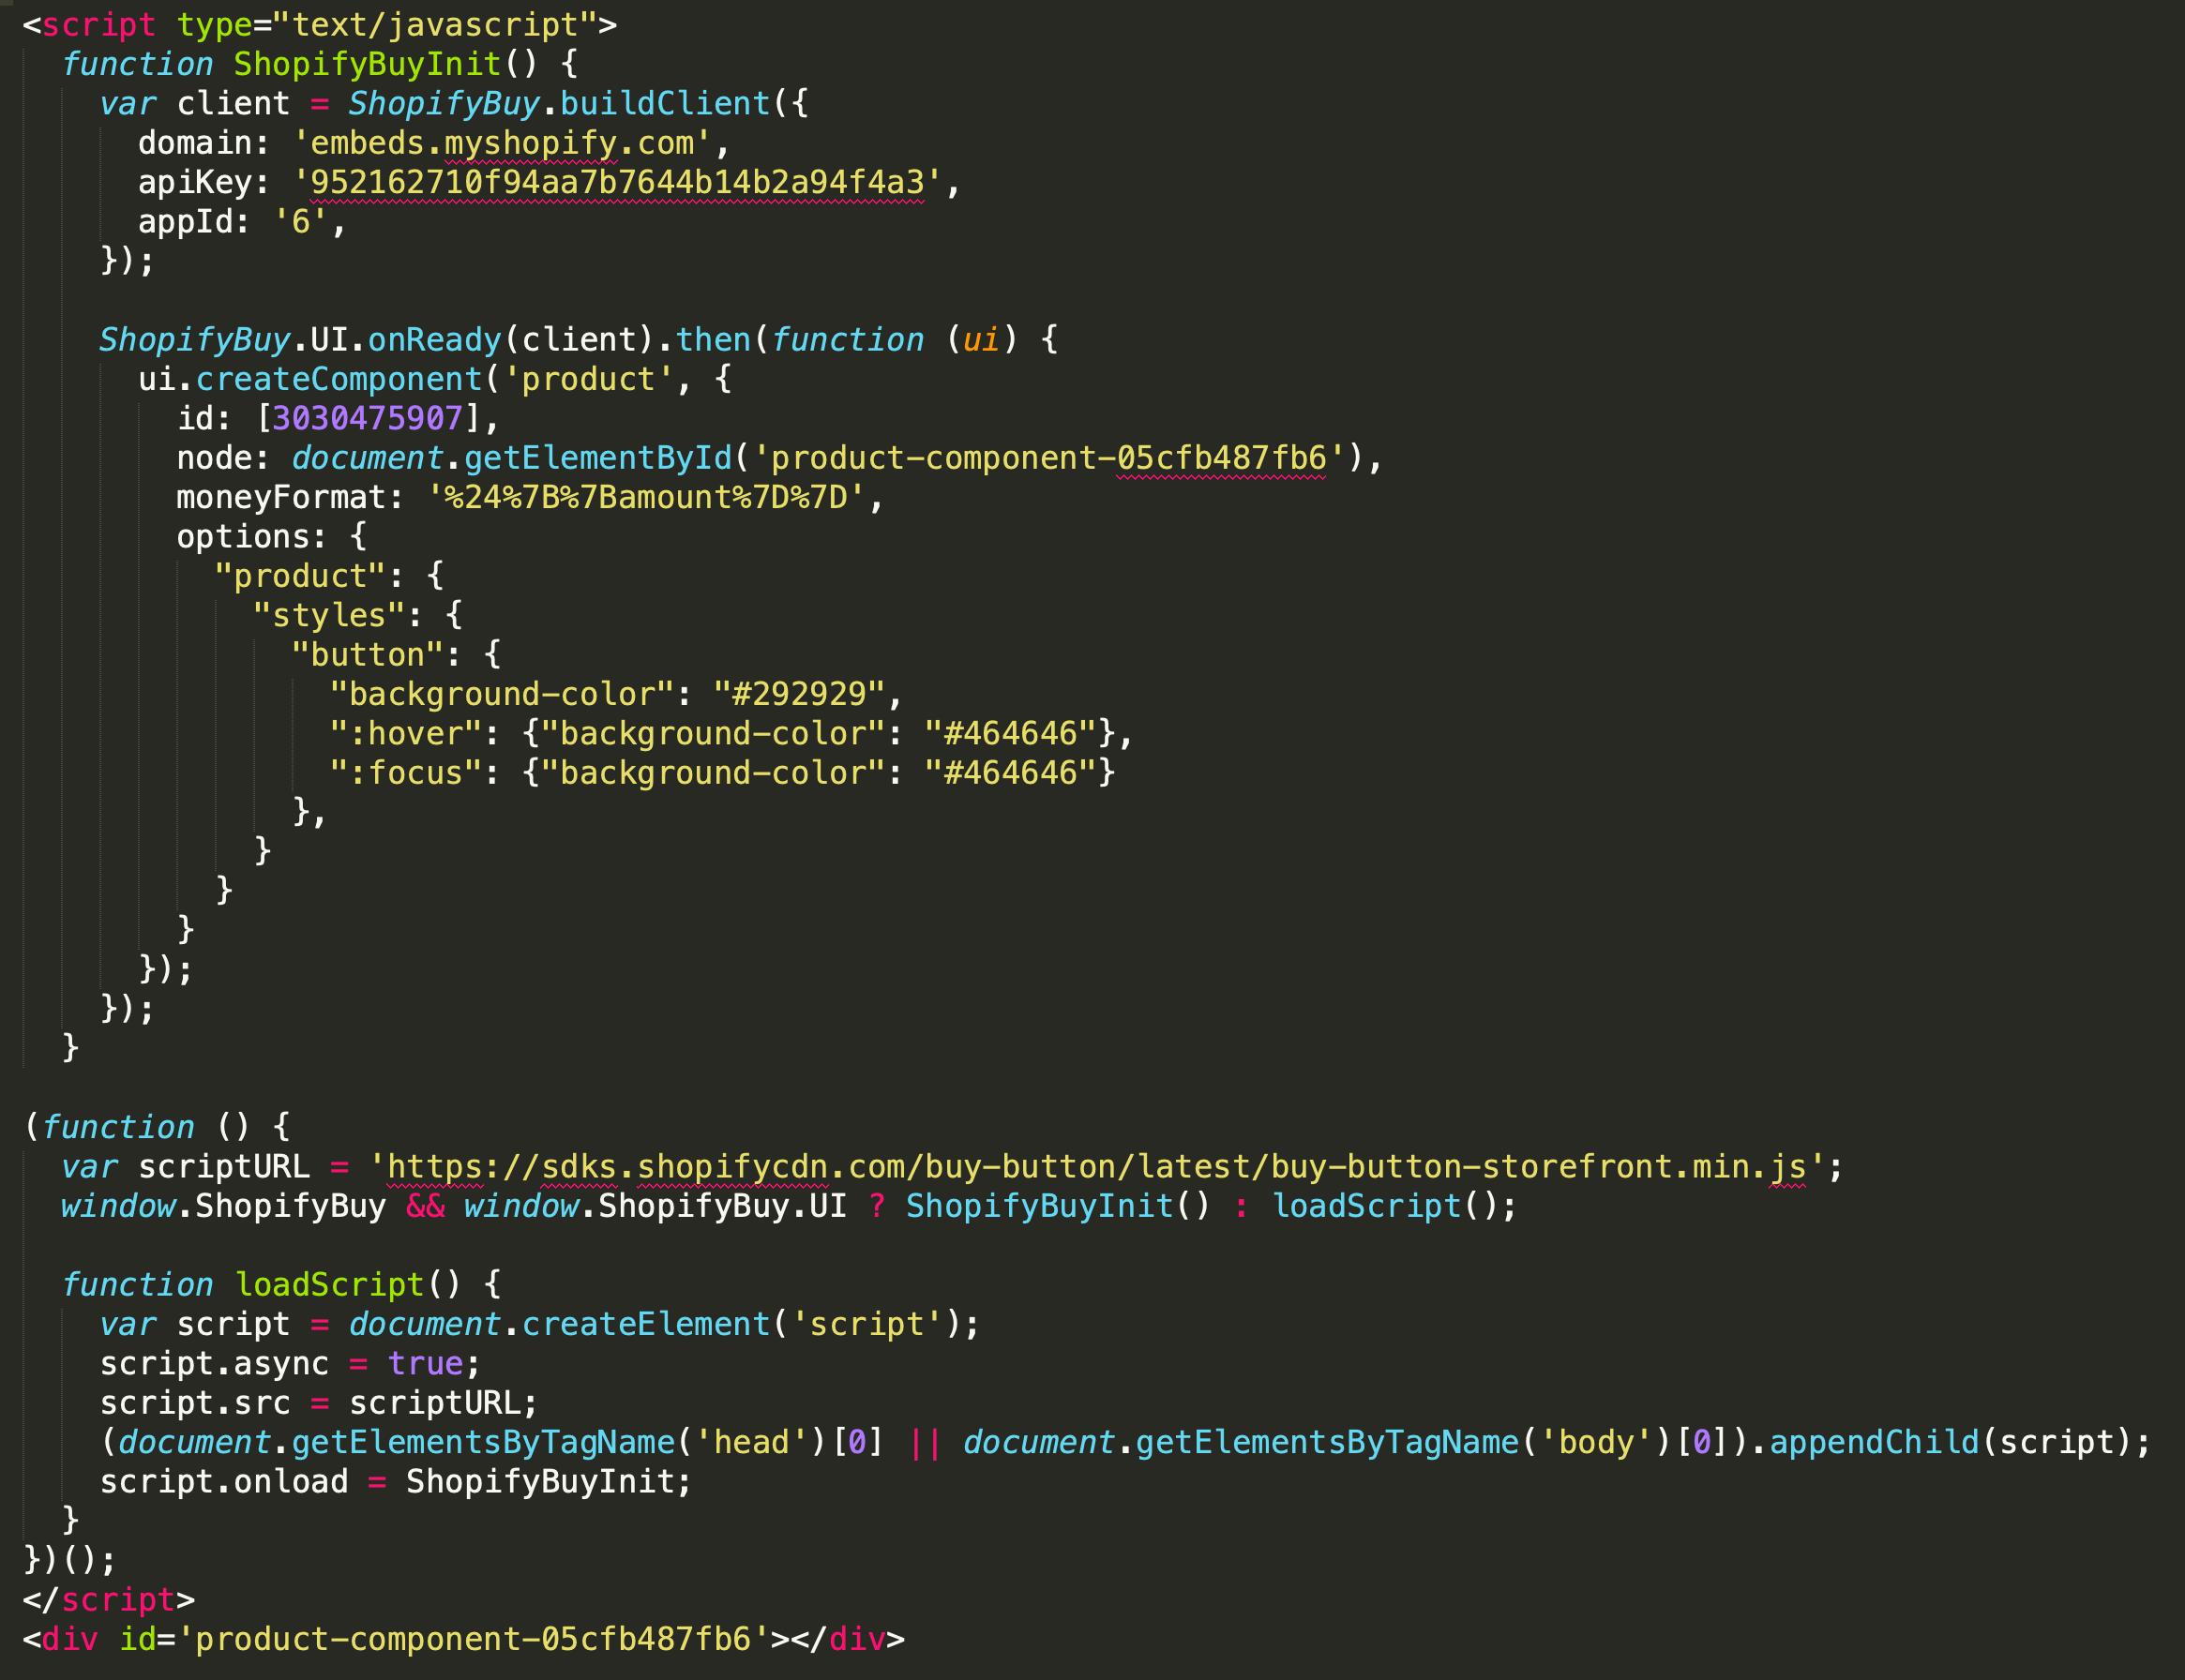Click the buildClient method call
The width and height of the screenshot is (2185, 1680).
click(665, 103)
